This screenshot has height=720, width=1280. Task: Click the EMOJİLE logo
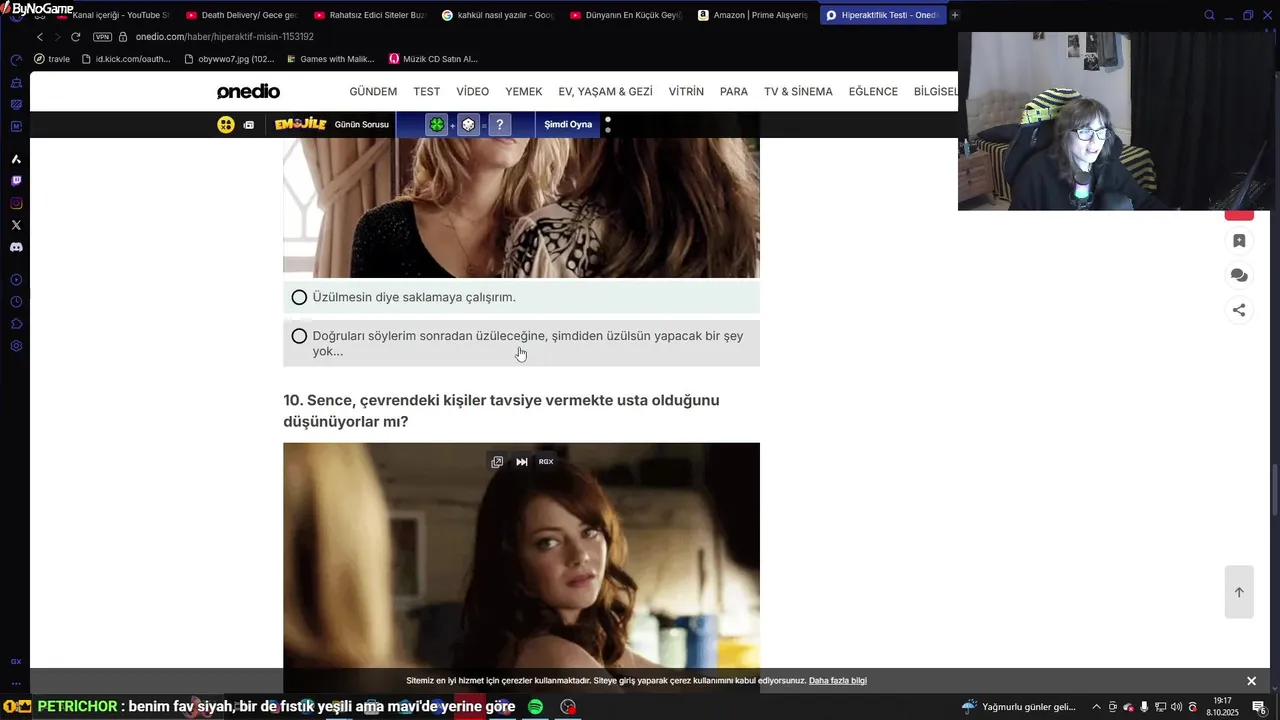[x=301, y=124]
